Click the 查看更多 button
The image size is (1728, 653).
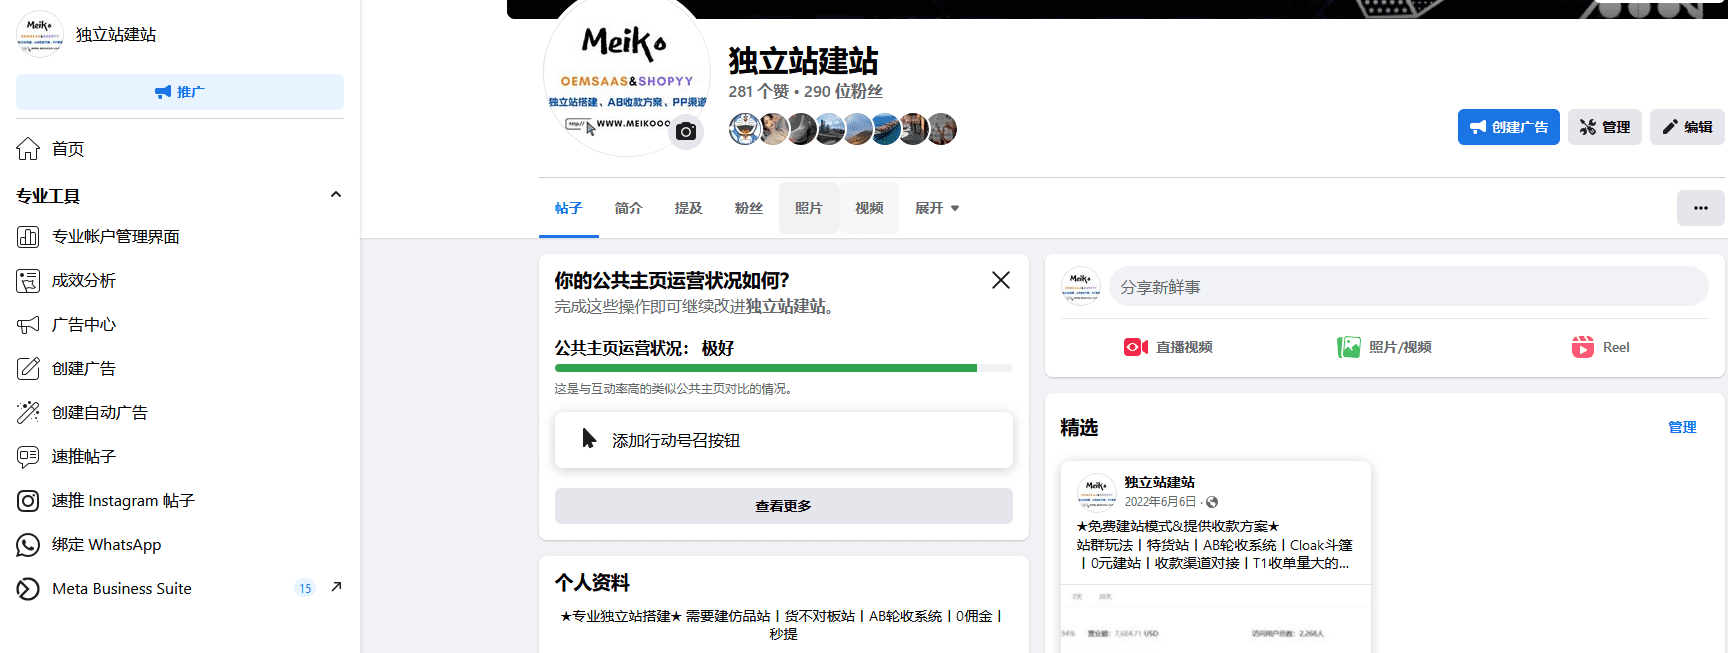pyautogui.click(x=784, y=506)
